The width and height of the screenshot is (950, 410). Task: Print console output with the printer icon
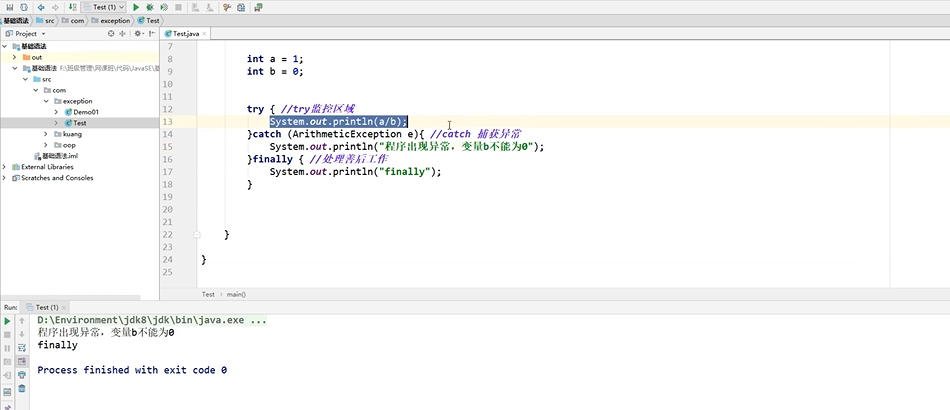[x=22, y=375]
